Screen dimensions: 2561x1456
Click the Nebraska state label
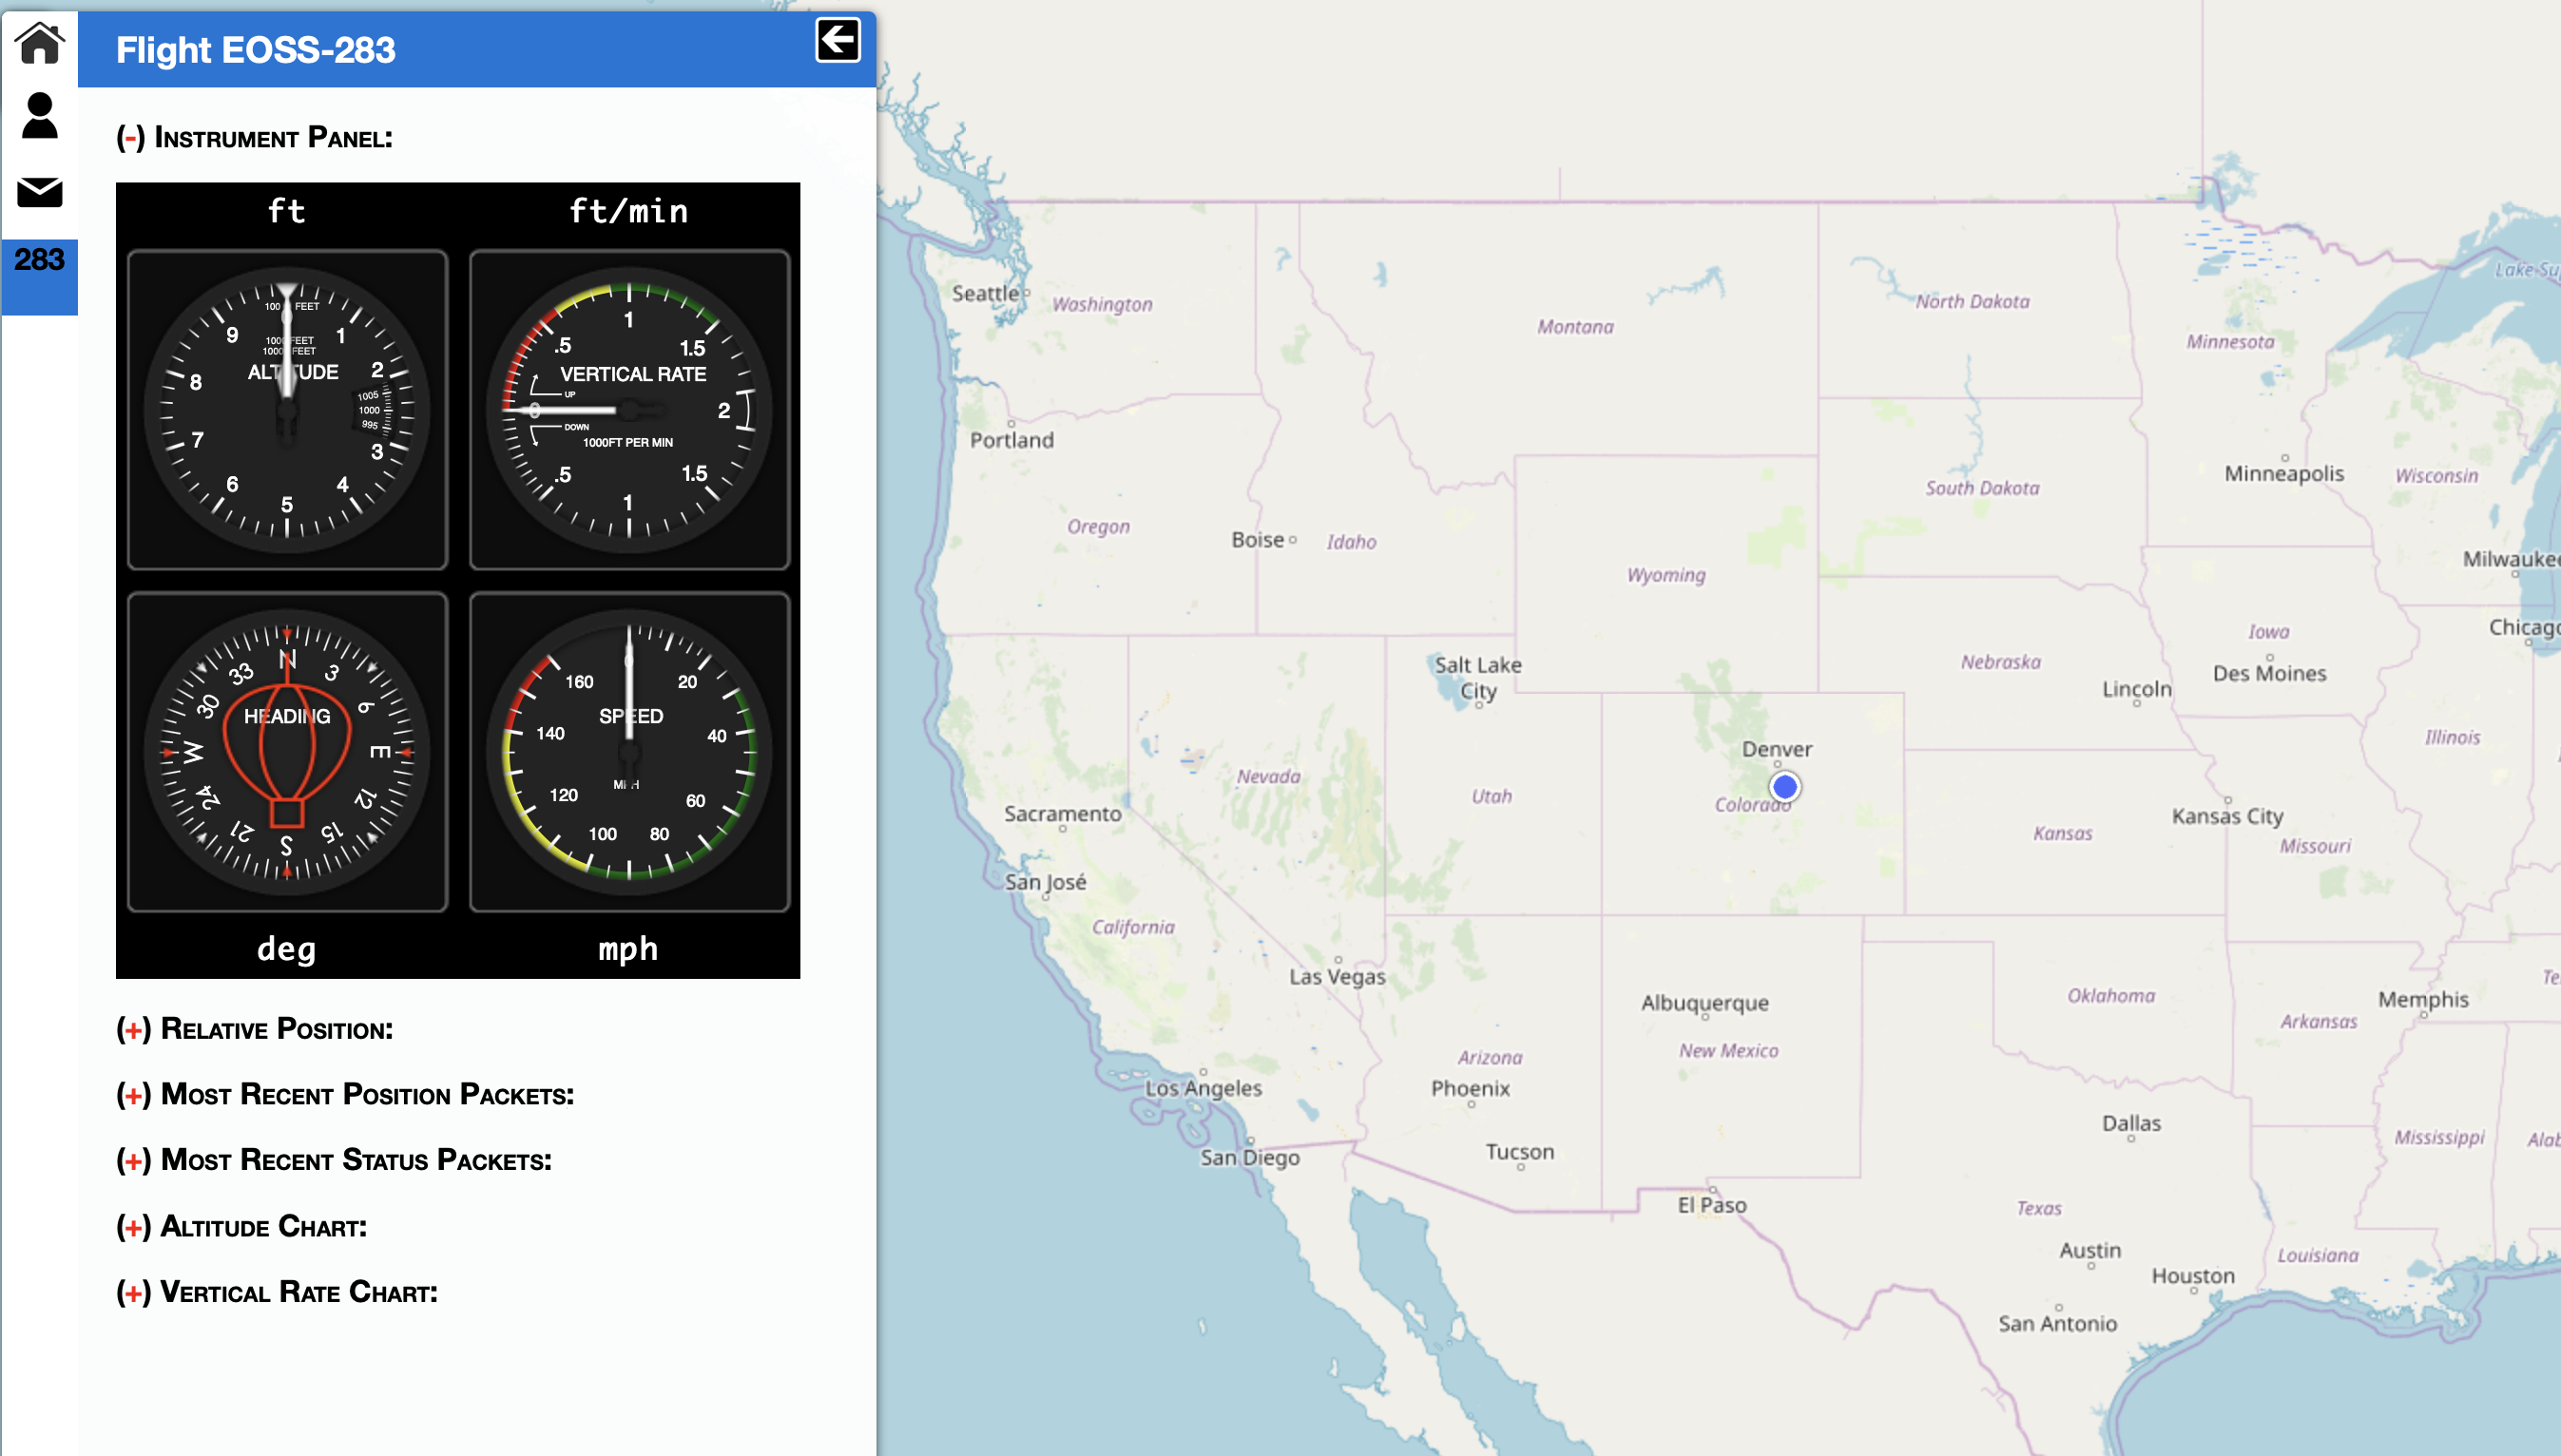tap(2000, 662)
